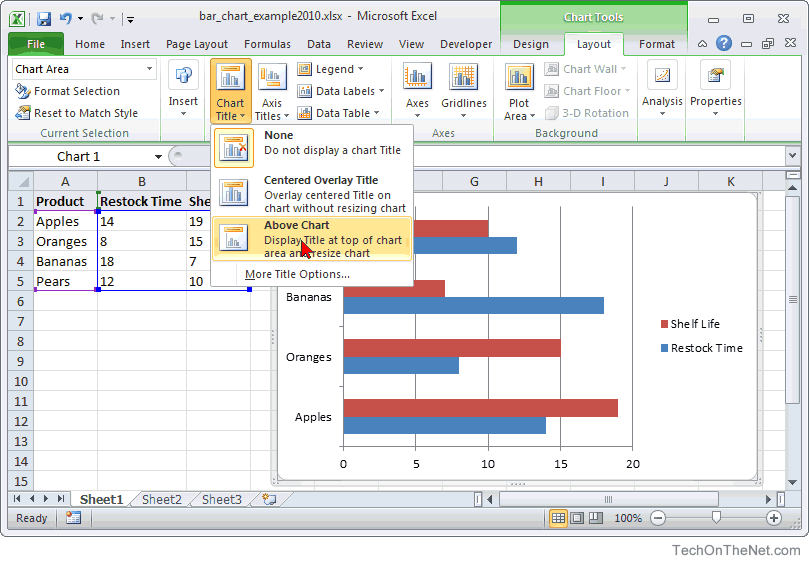
Task: Open the Developer ribbon tab
Action: tap(466, 44)
